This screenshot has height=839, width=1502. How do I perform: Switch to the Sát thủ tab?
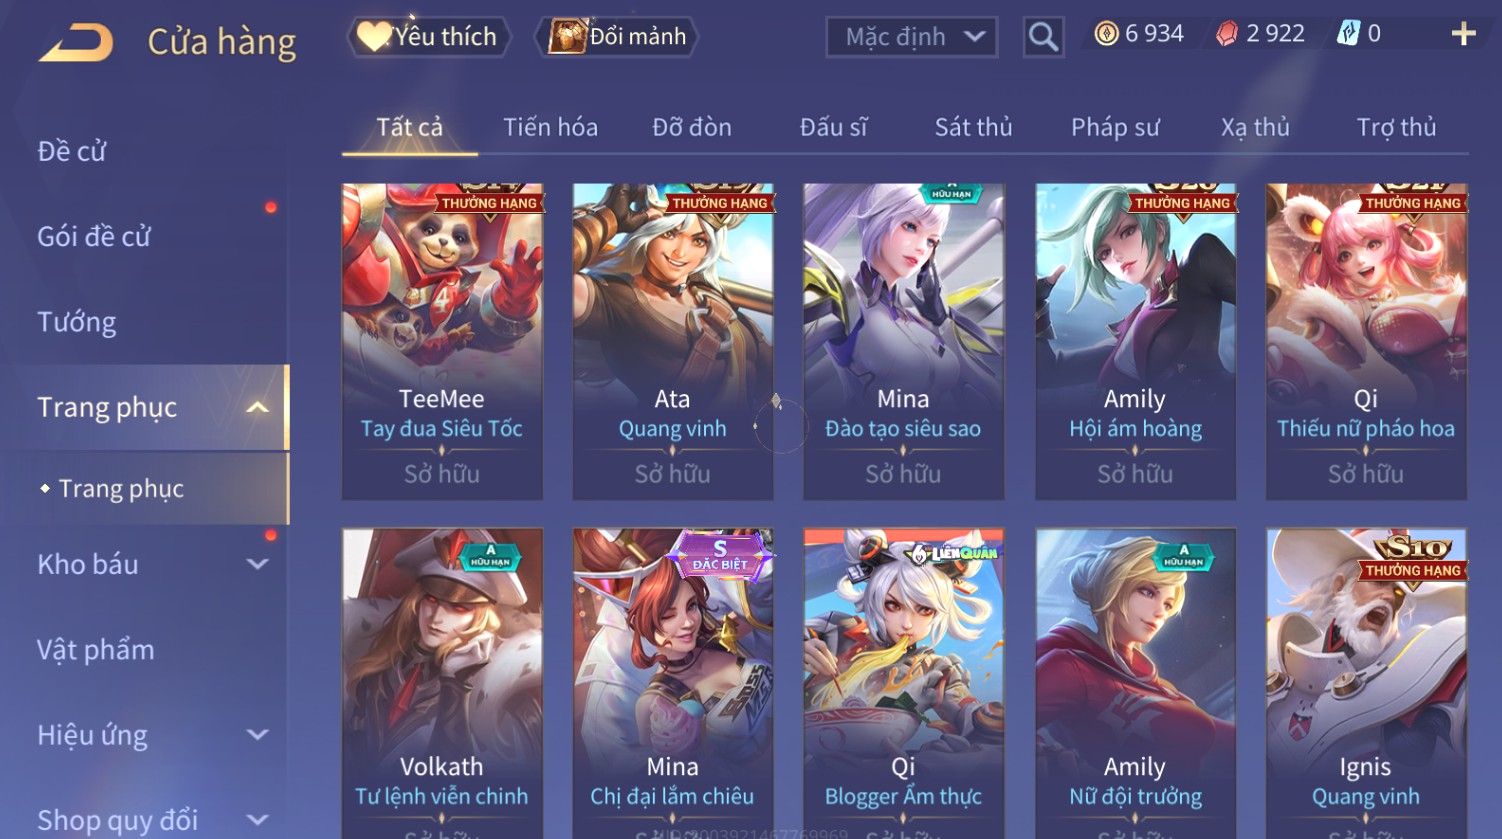coord(973,127)
